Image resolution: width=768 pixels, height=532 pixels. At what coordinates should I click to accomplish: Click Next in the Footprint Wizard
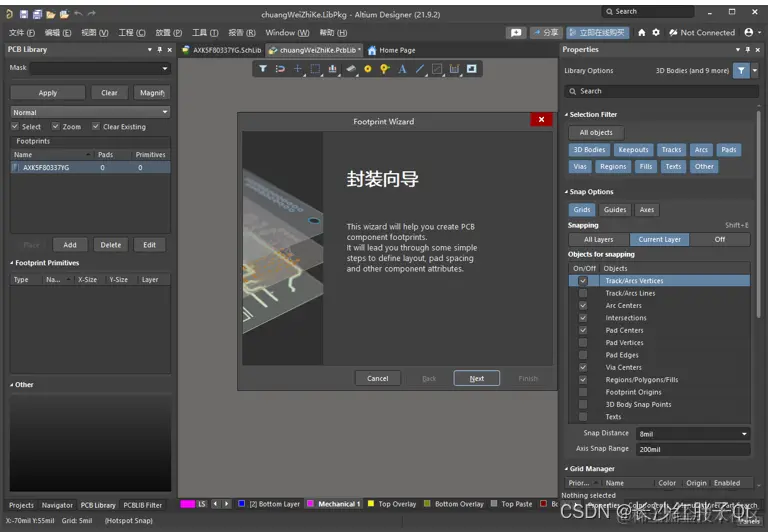477,378
